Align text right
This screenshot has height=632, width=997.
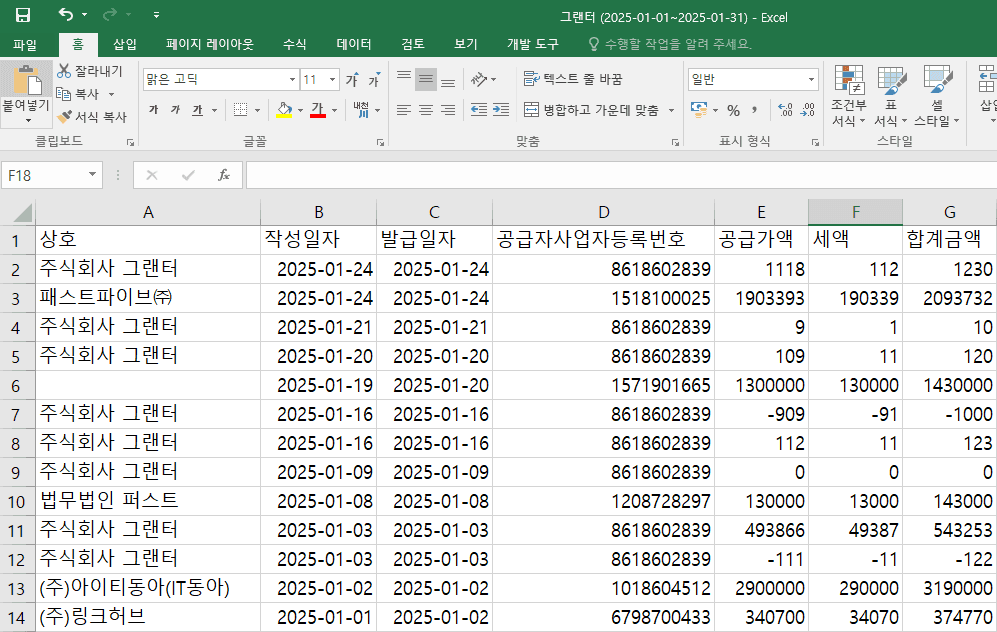click(448, 110)
